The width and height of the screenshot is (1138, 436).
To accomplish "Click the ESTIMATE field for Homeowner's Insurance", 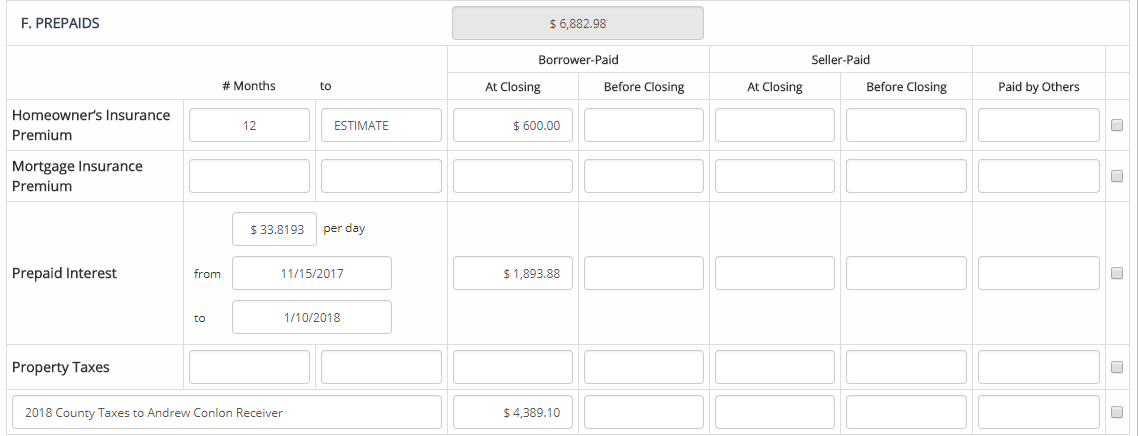I will point(381,125).
